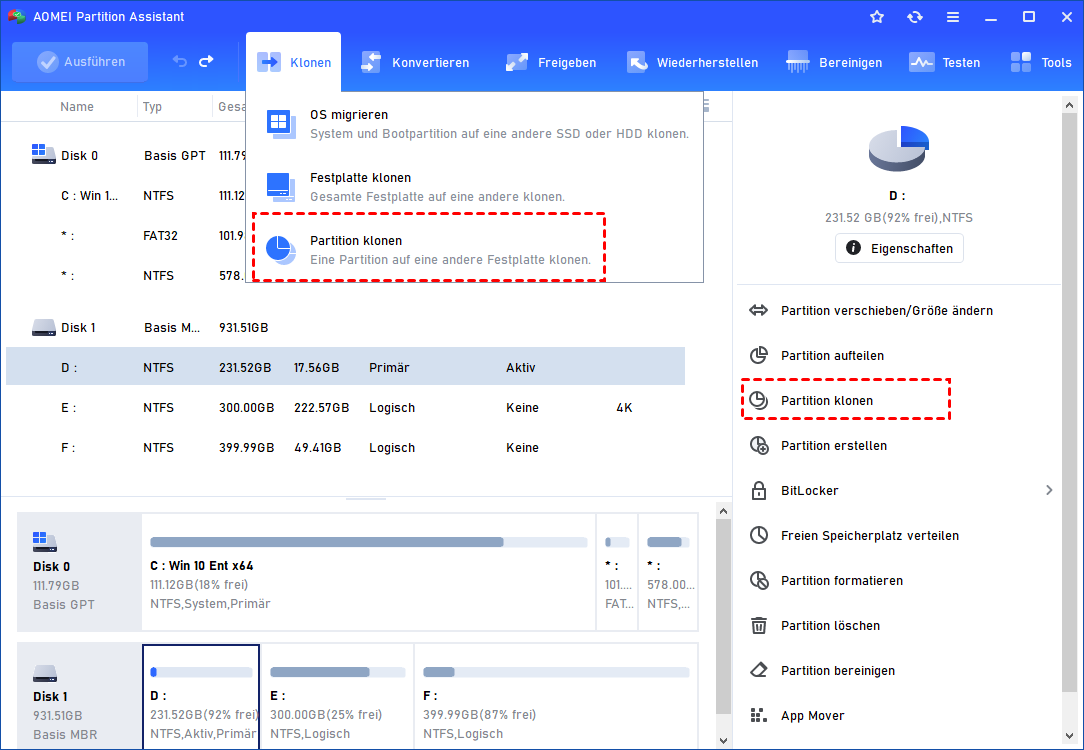Image resolution: width=1084 pixels, height=750 pixels.
Task: Click the Partition aufteilen pie icon
Action: point(758,355)
